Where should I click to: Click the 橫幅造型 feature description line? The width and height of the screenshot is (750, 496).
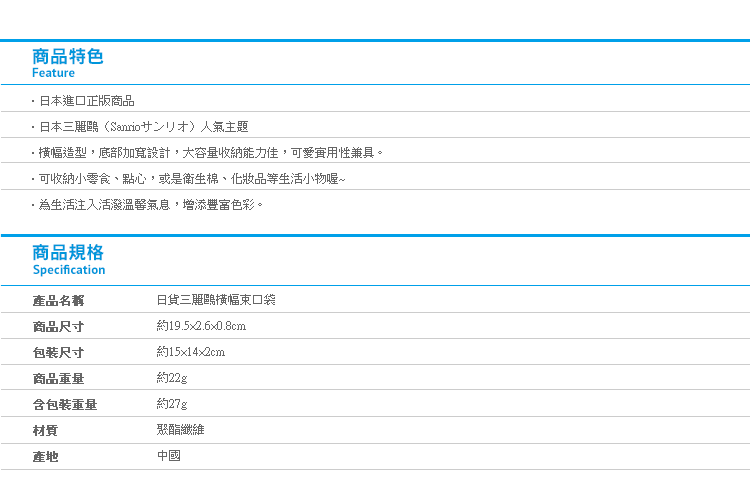(210, 153)
